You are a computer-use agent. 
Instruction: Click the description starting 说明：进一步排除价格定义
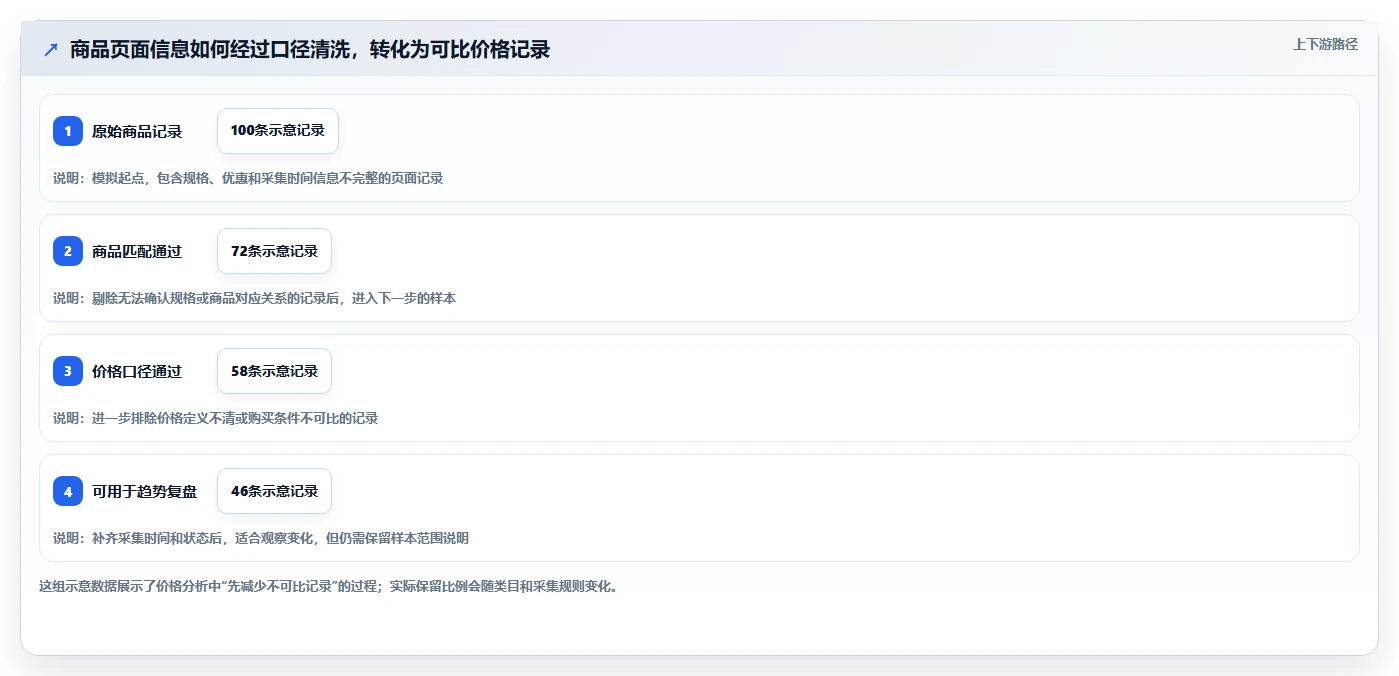(216, 418)
